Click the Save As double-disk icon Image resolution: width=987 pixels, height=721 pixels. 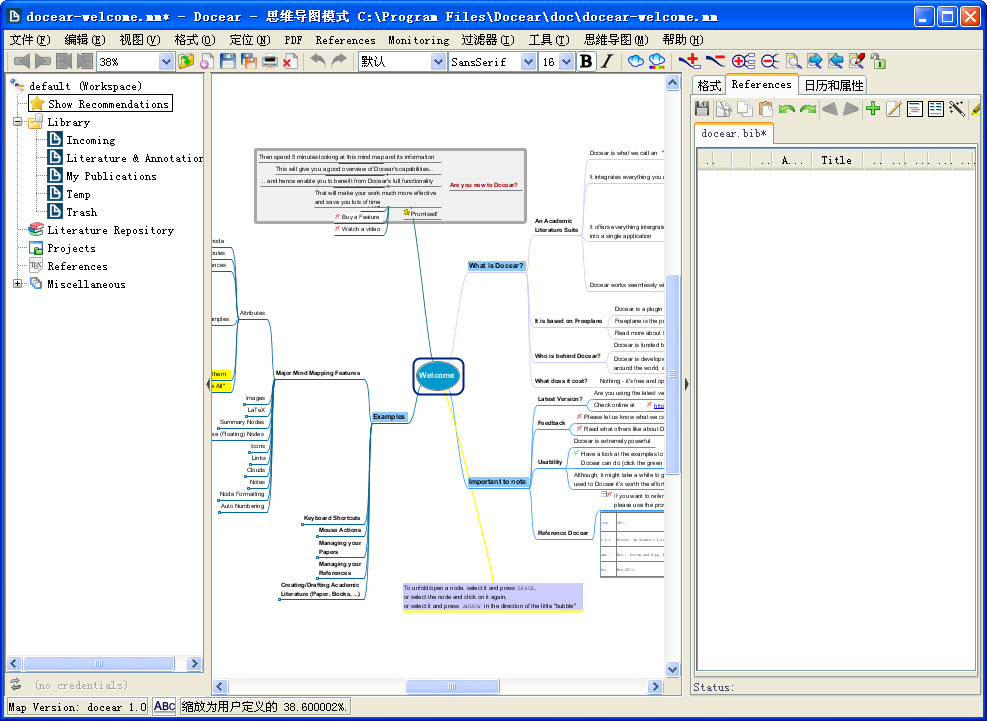coord(249,61)
